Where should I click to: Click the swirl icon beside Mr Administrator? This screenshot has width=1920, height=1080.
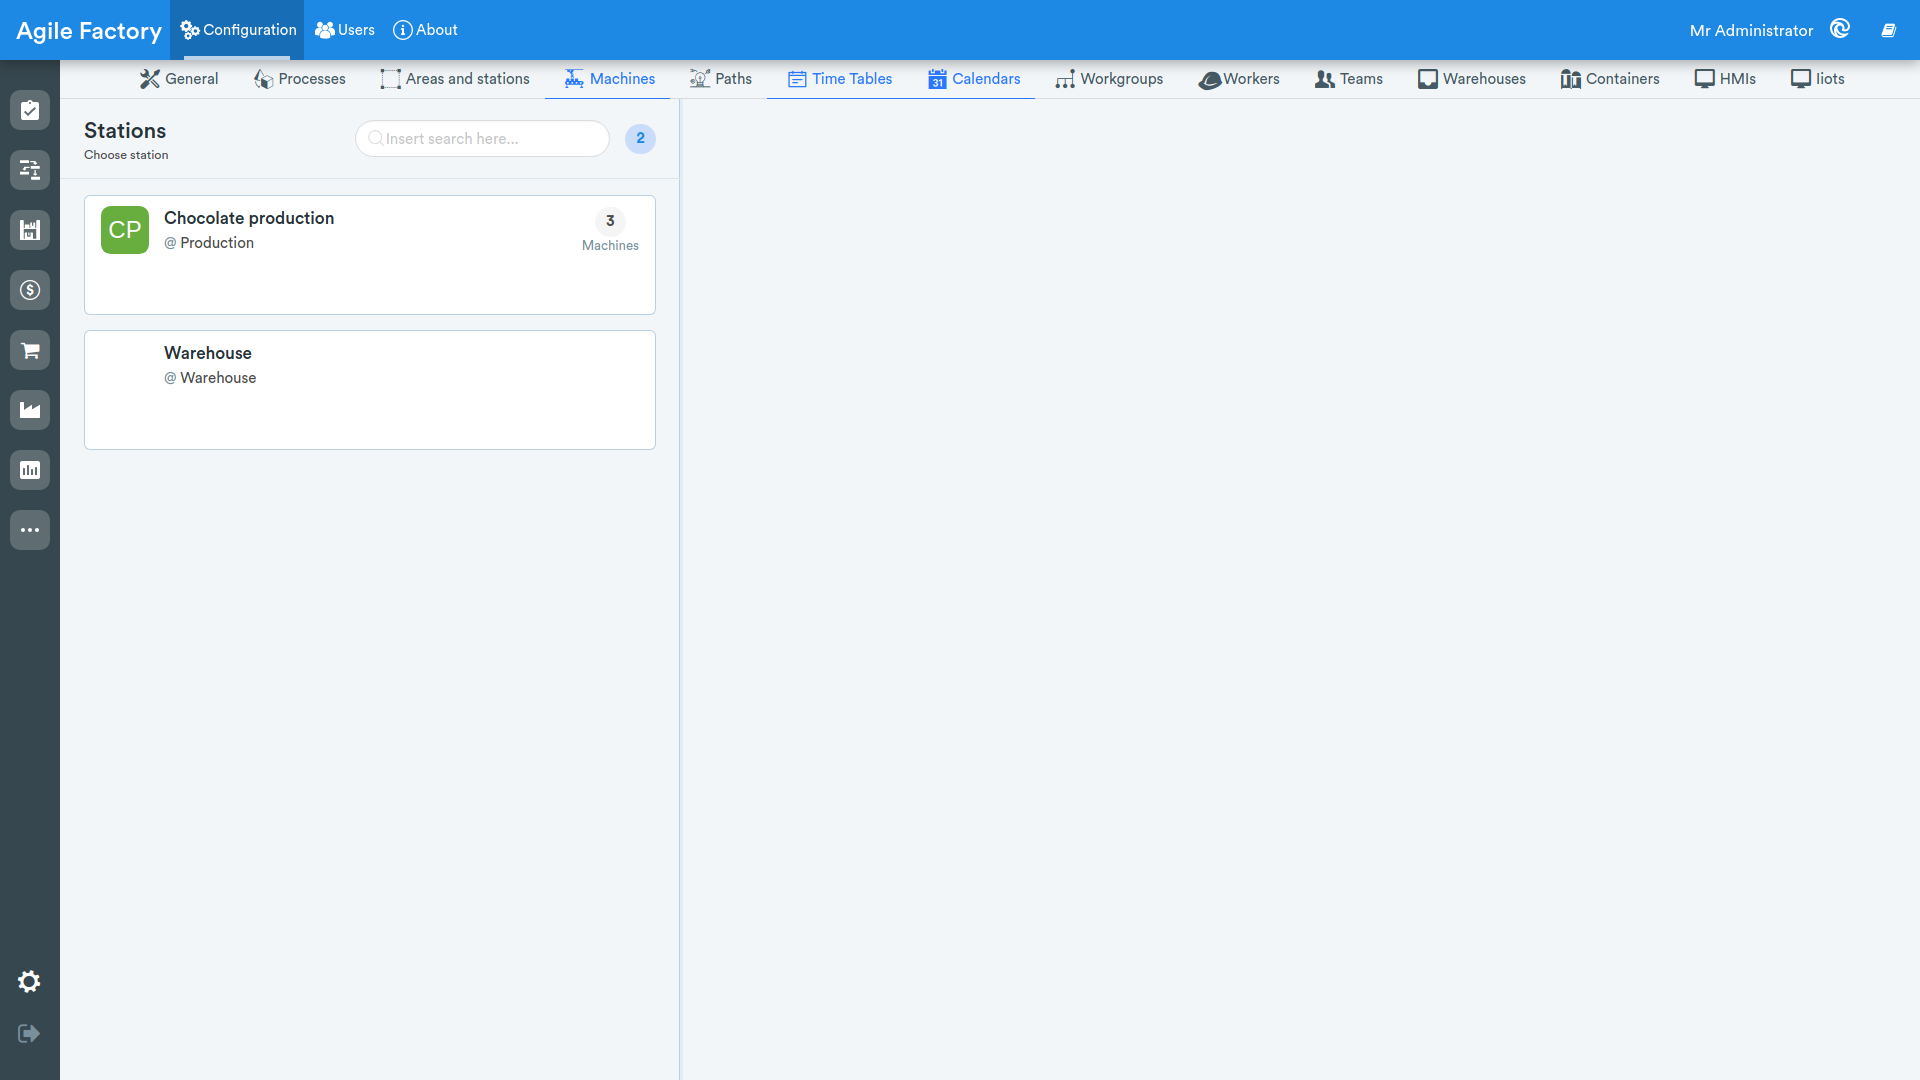coord(1840,29)
